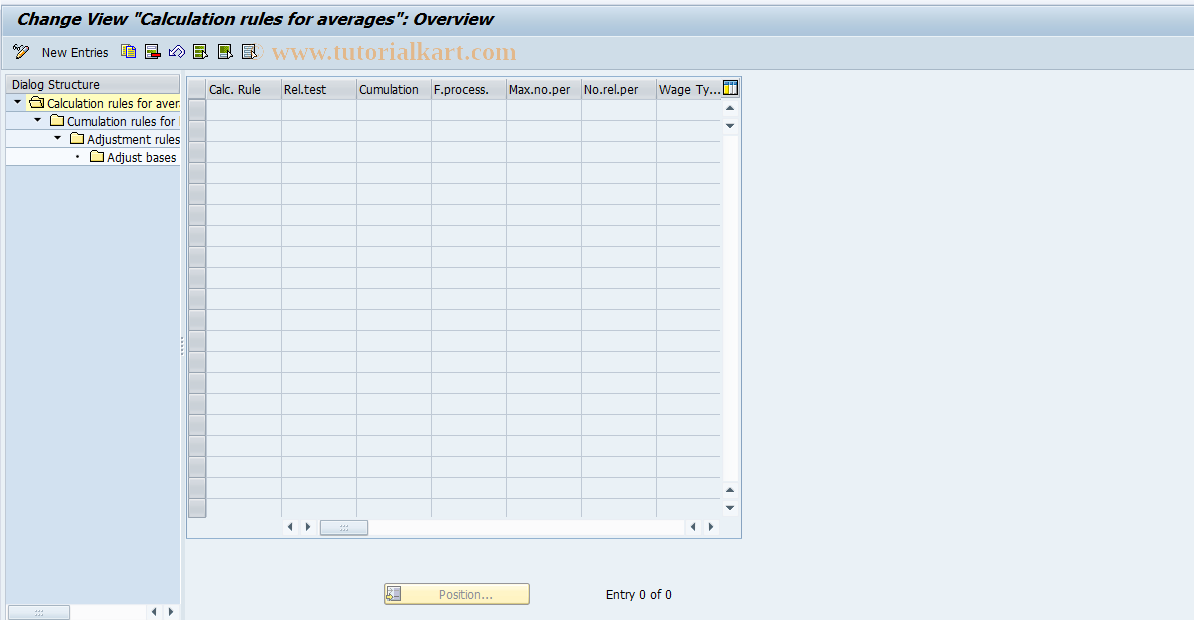Click the Dialog Structure panel header
Viewport: 1194px width, 620px height.
tap(93, 84)
